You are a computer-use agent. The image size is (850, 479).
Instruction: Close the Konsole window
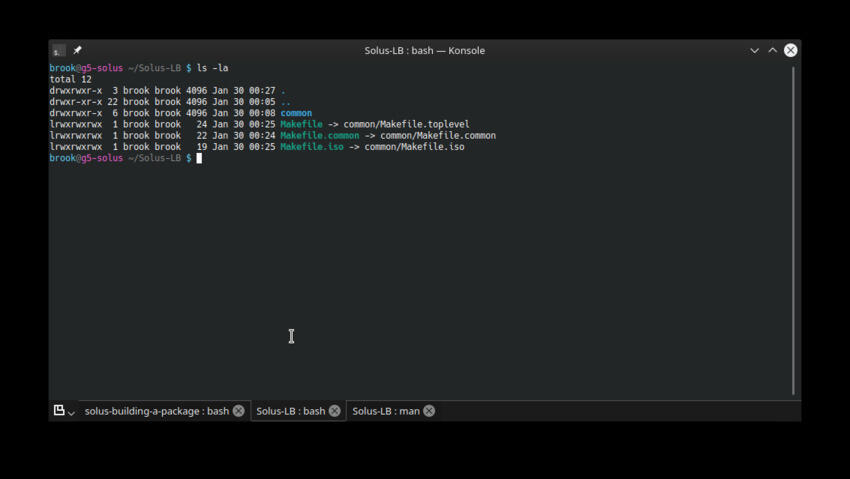pyautogui.click(x=790, y=50)
